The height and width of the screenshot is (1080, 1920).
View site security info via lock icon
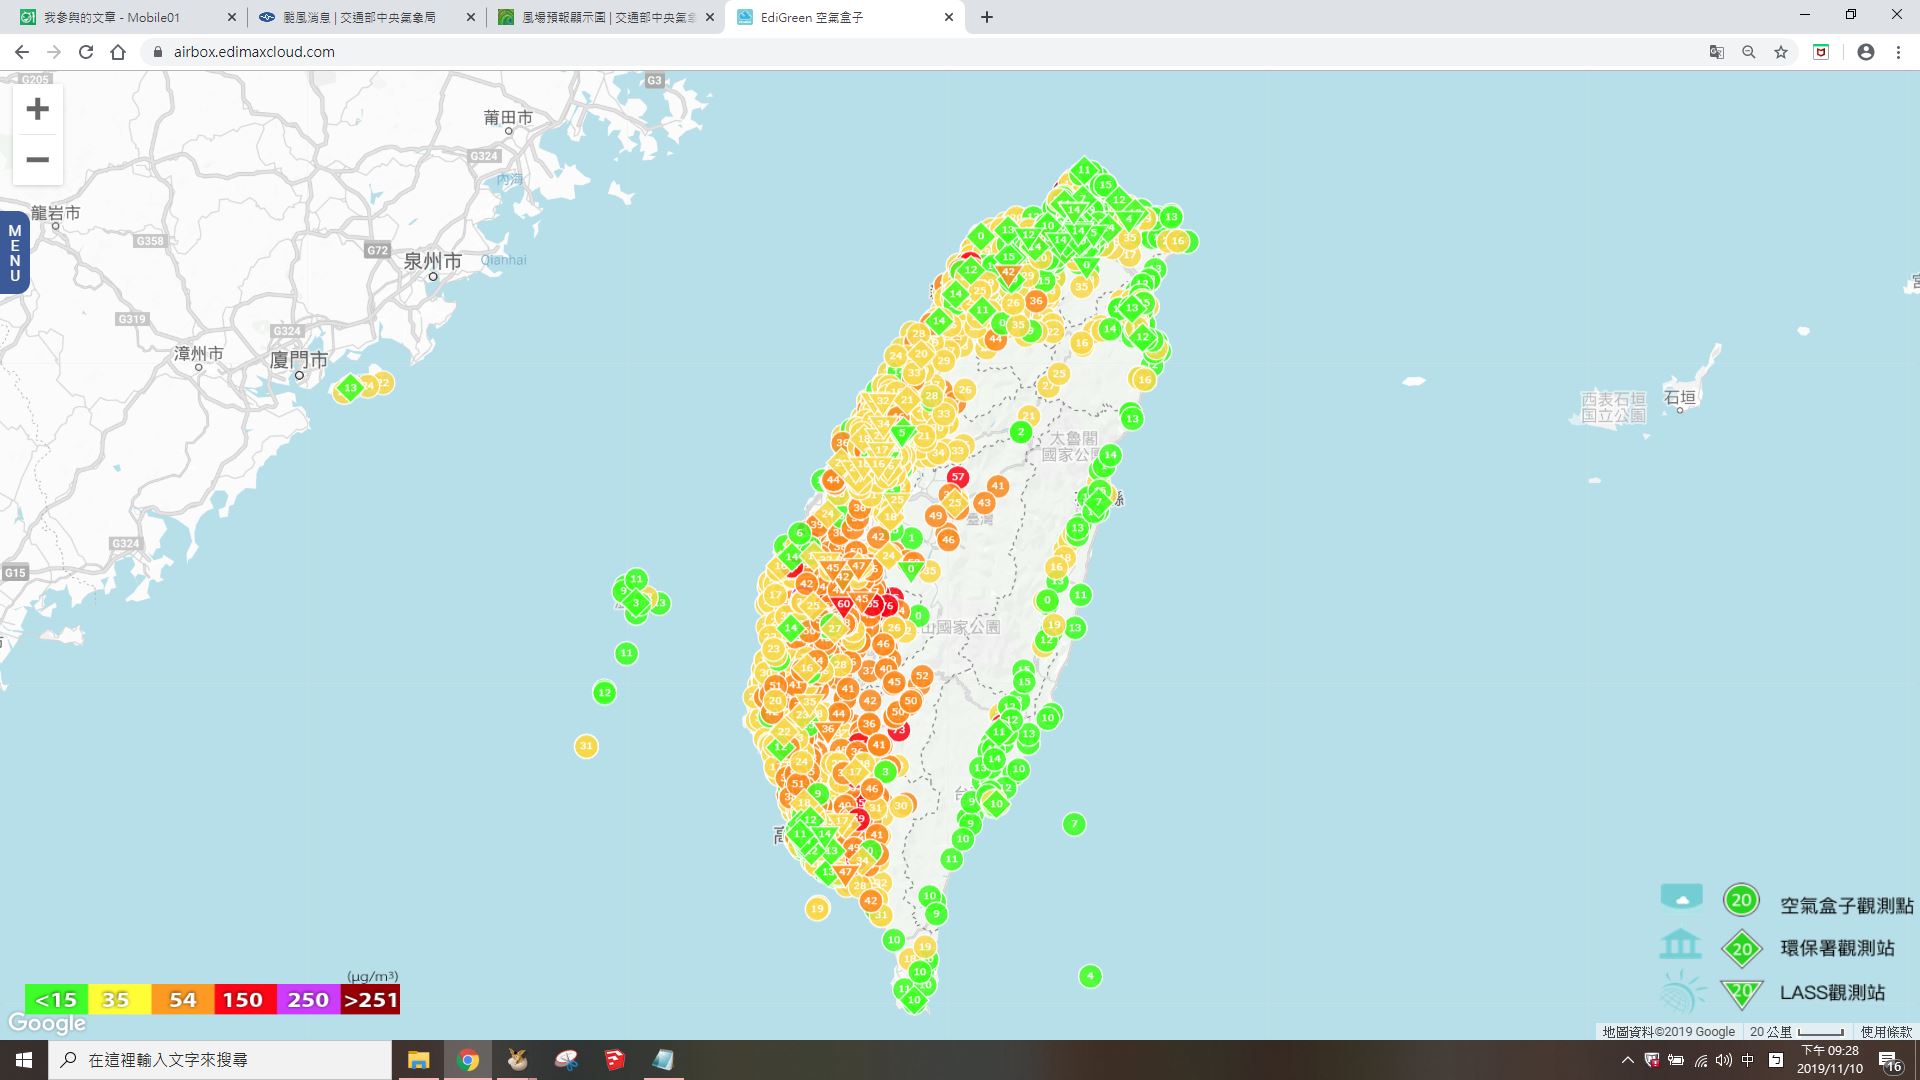(157, 52)
